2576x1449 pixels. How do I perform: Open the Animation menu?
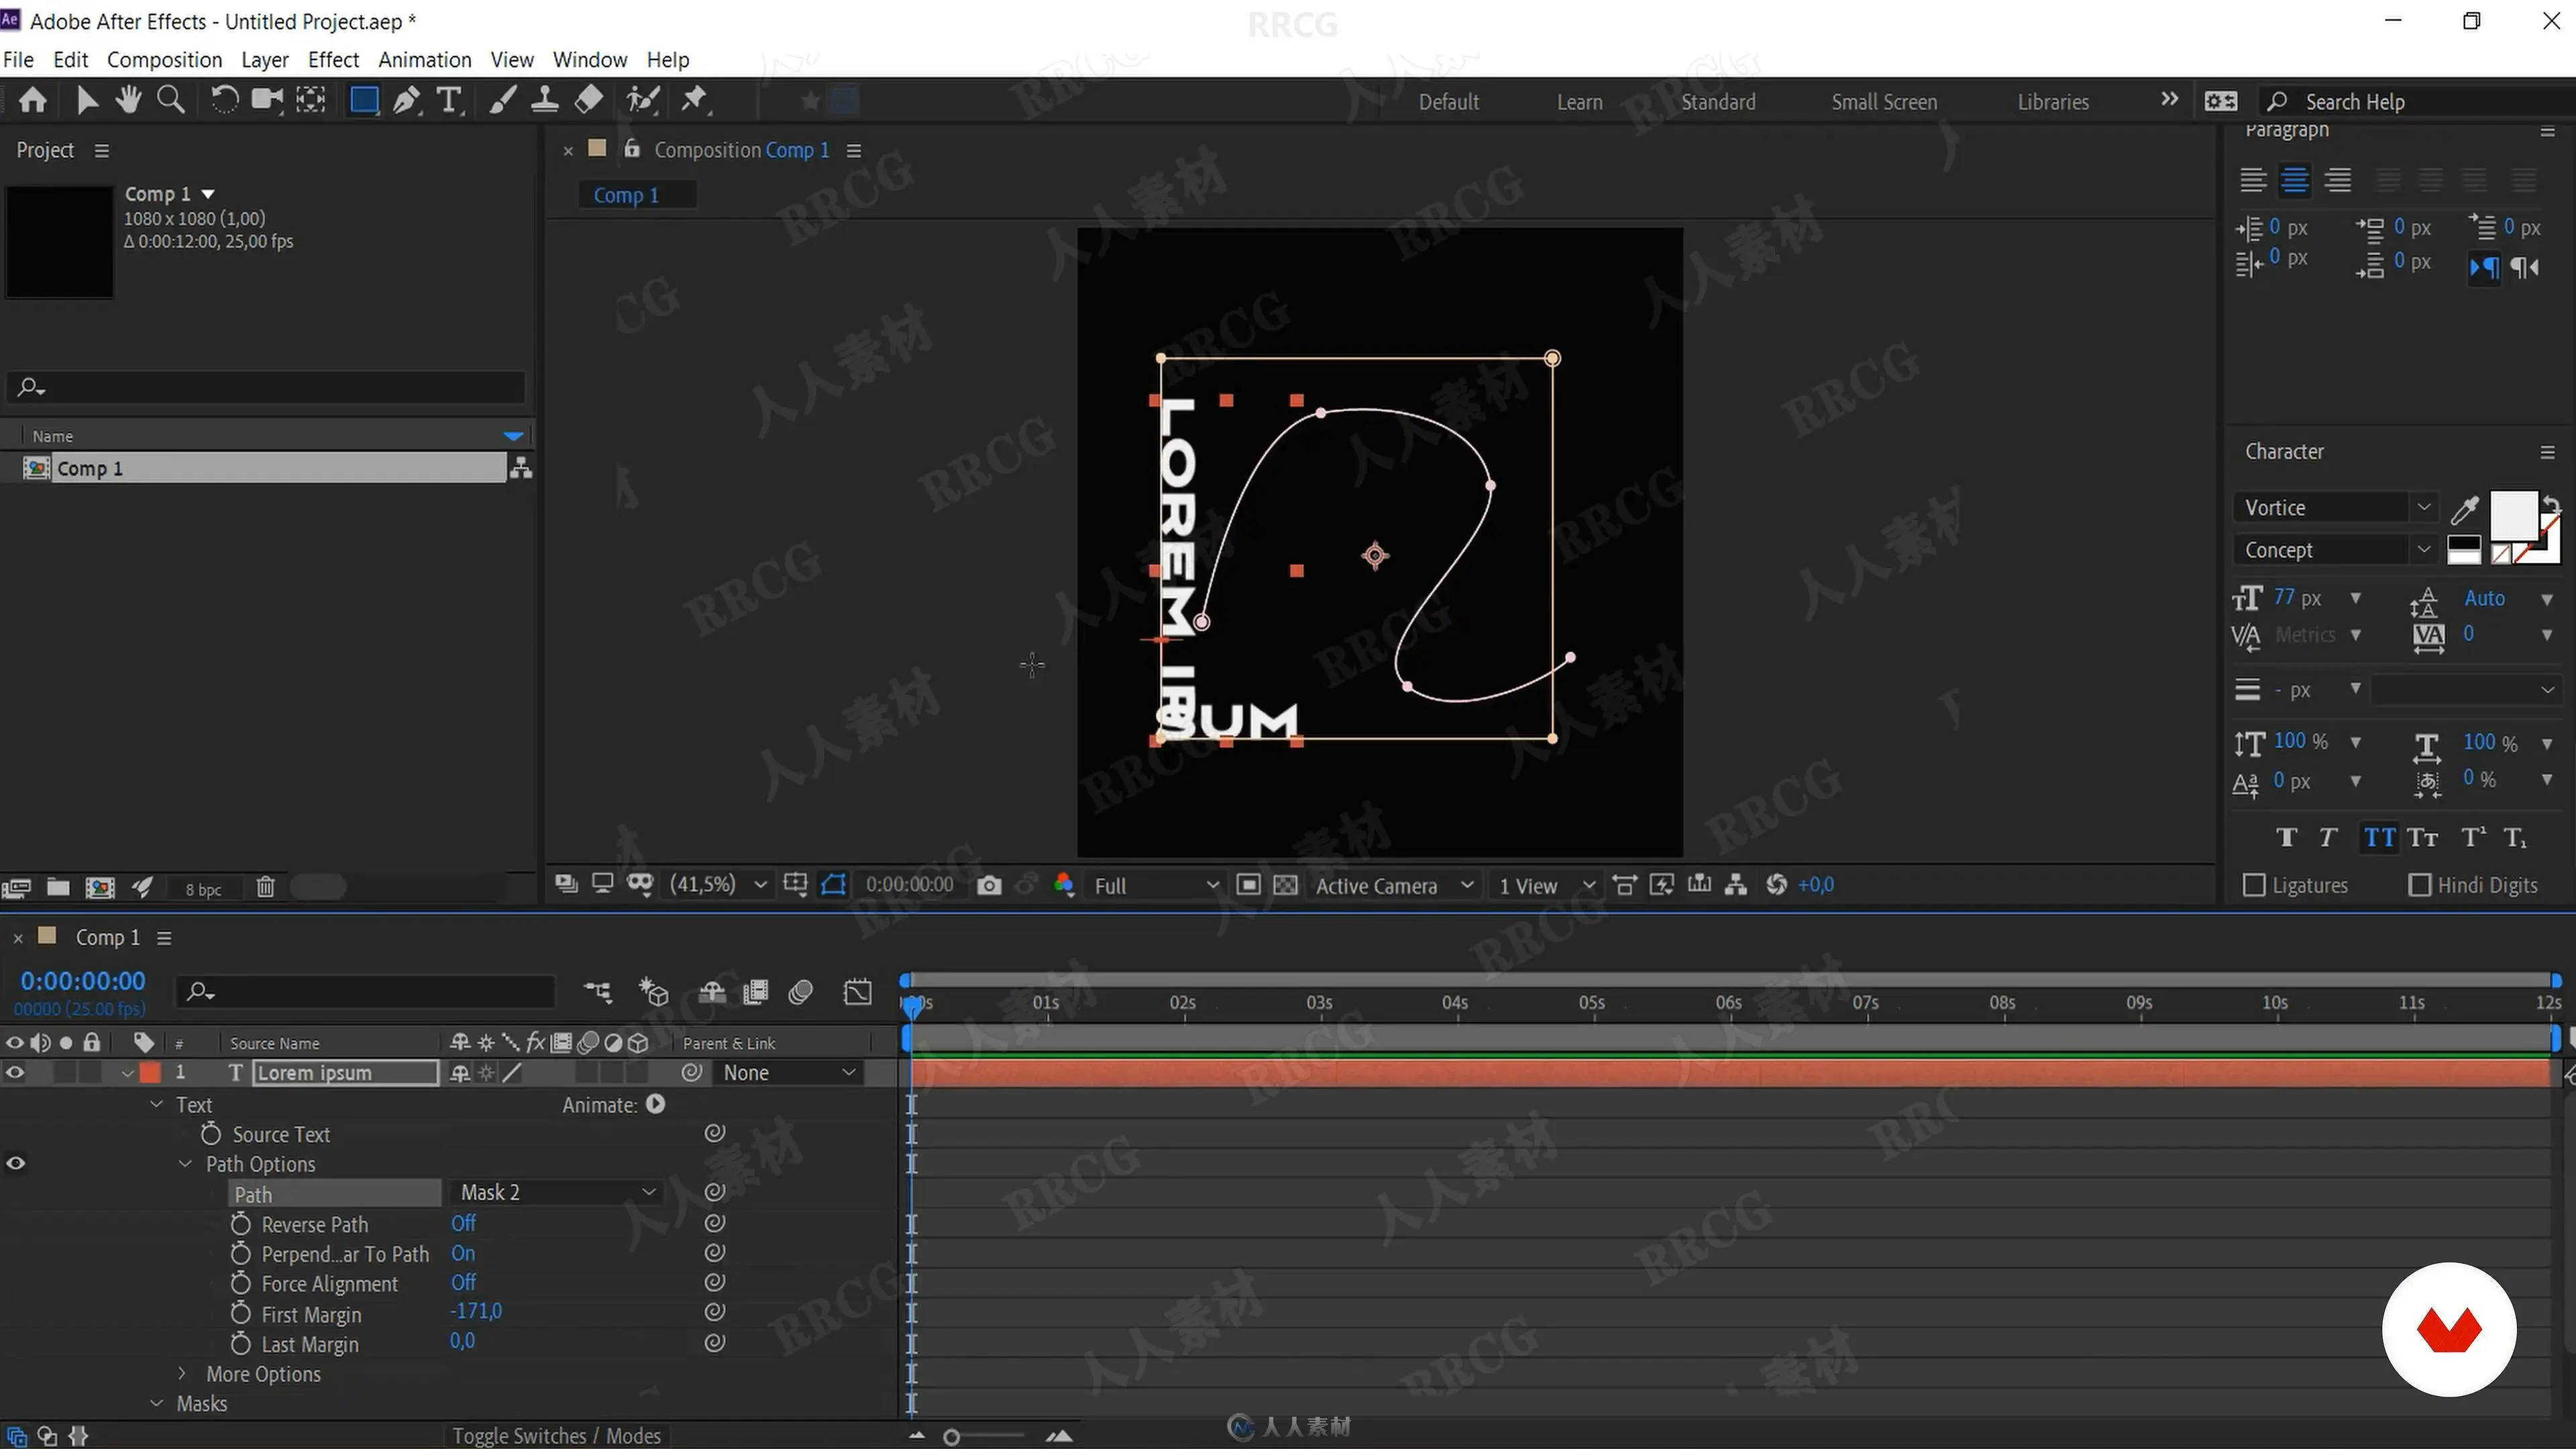point(424,60)
